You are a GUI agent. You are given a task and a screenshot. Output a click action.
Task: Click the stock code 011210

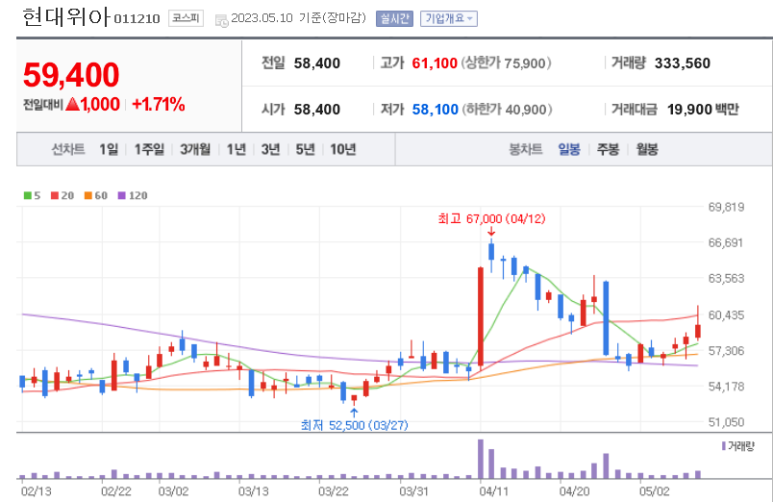tap(137, 19)
